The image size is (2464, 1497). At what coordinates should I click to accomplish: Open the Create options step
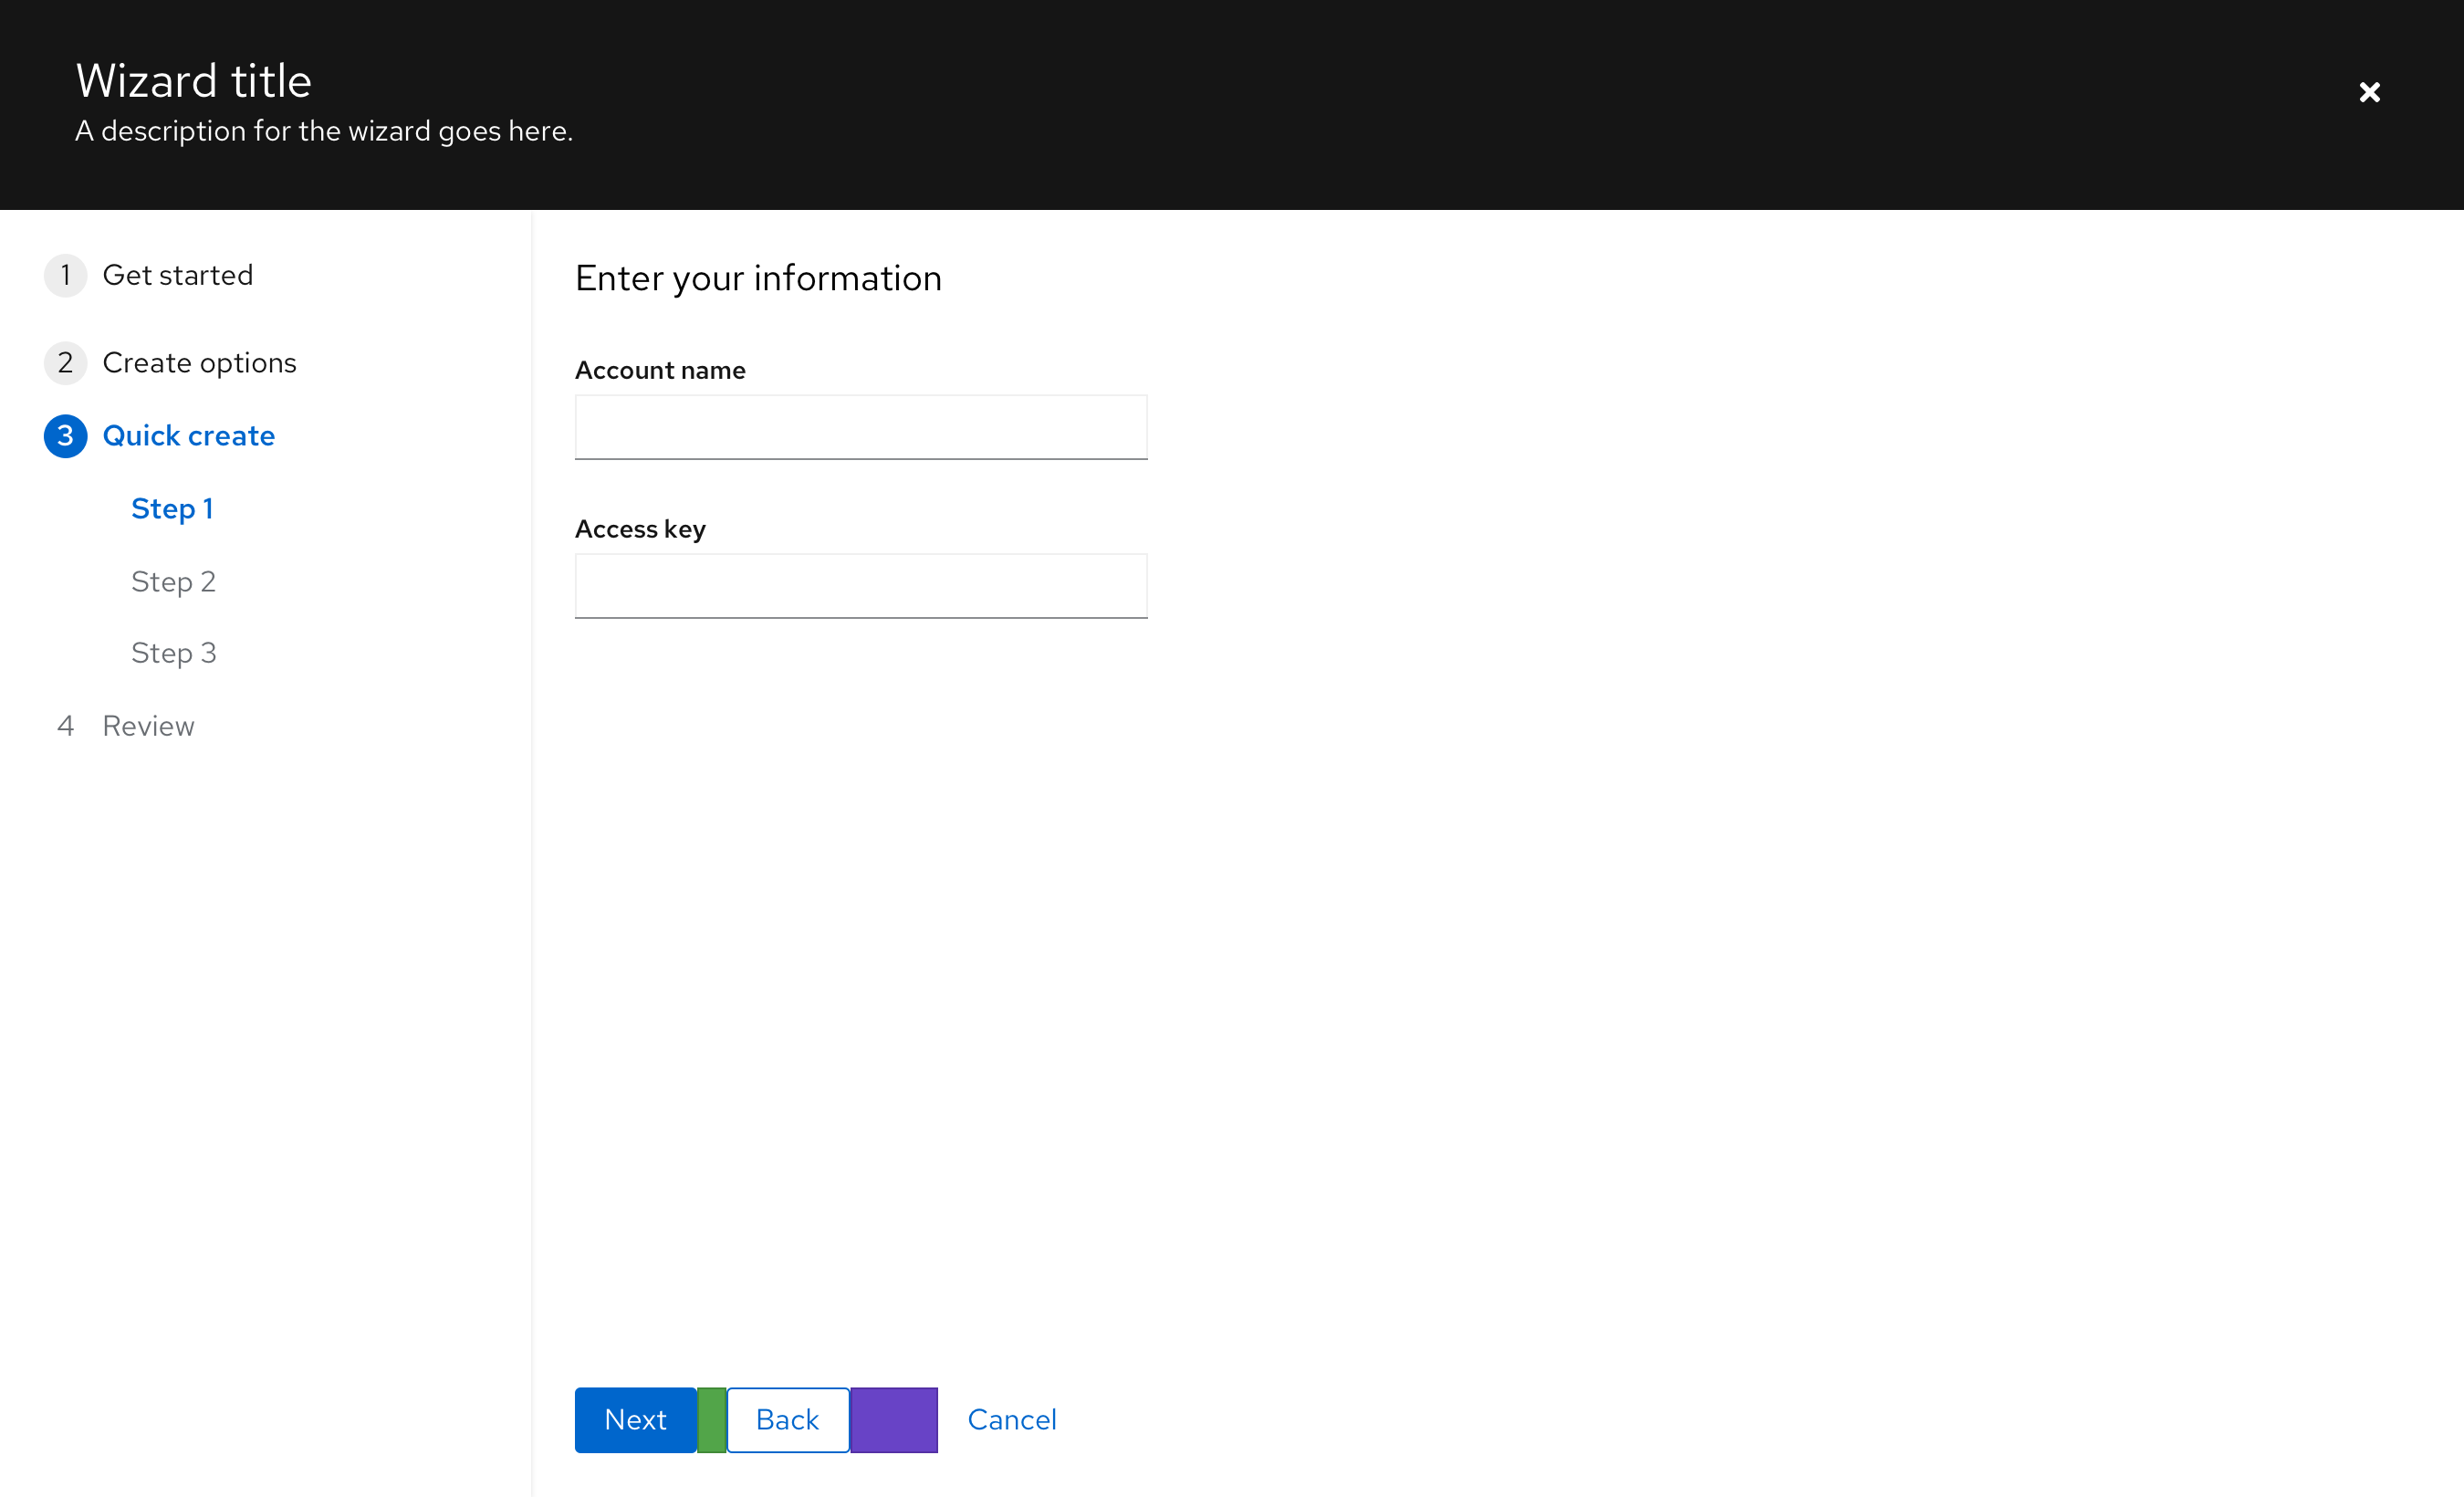tap(199, 362)
